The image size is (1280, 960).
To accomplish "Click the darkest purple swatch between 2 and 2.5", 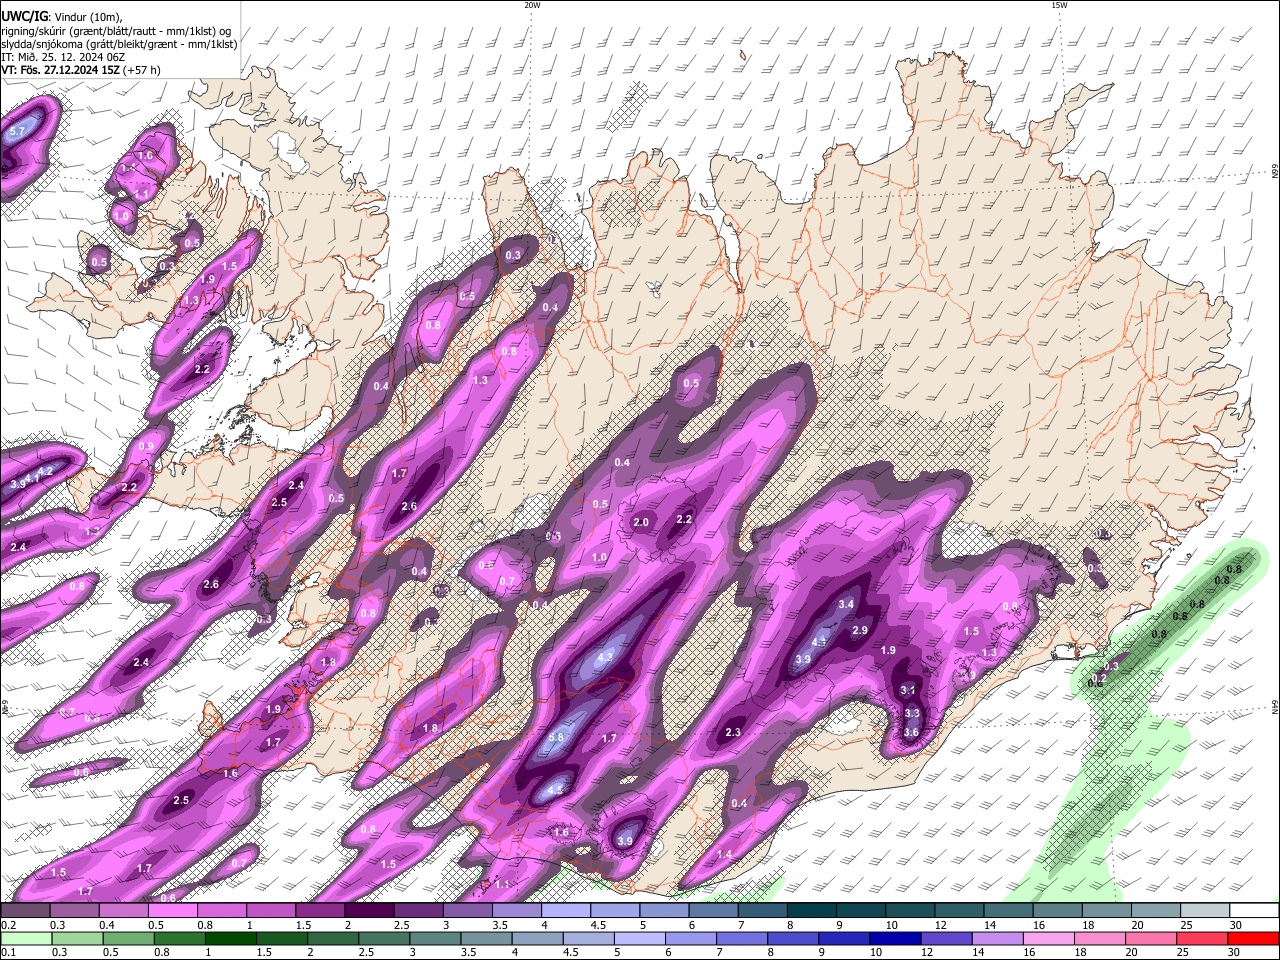I will pos(369,911).
